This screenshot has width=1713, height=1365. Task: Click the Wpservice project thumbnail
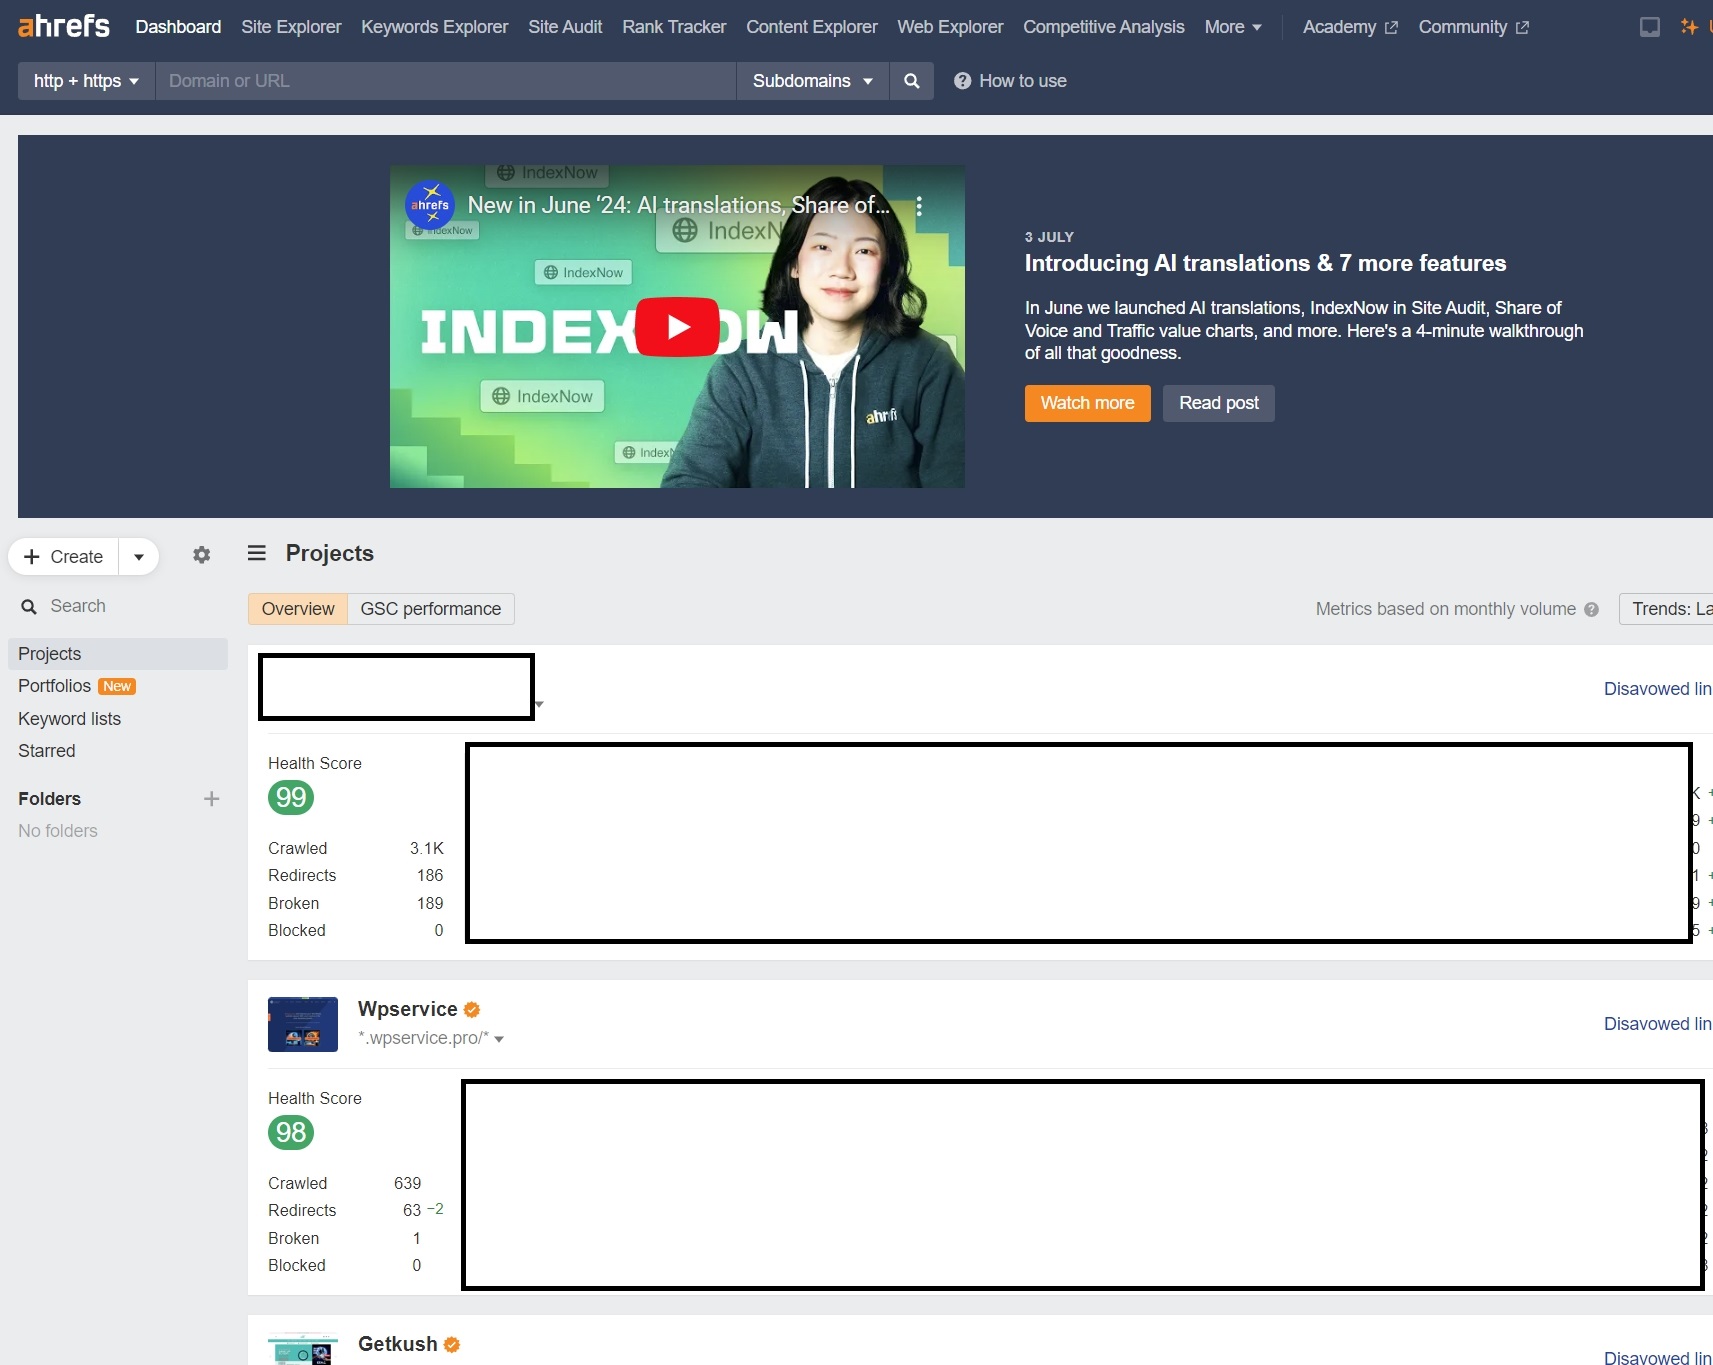click(303, 1024)
